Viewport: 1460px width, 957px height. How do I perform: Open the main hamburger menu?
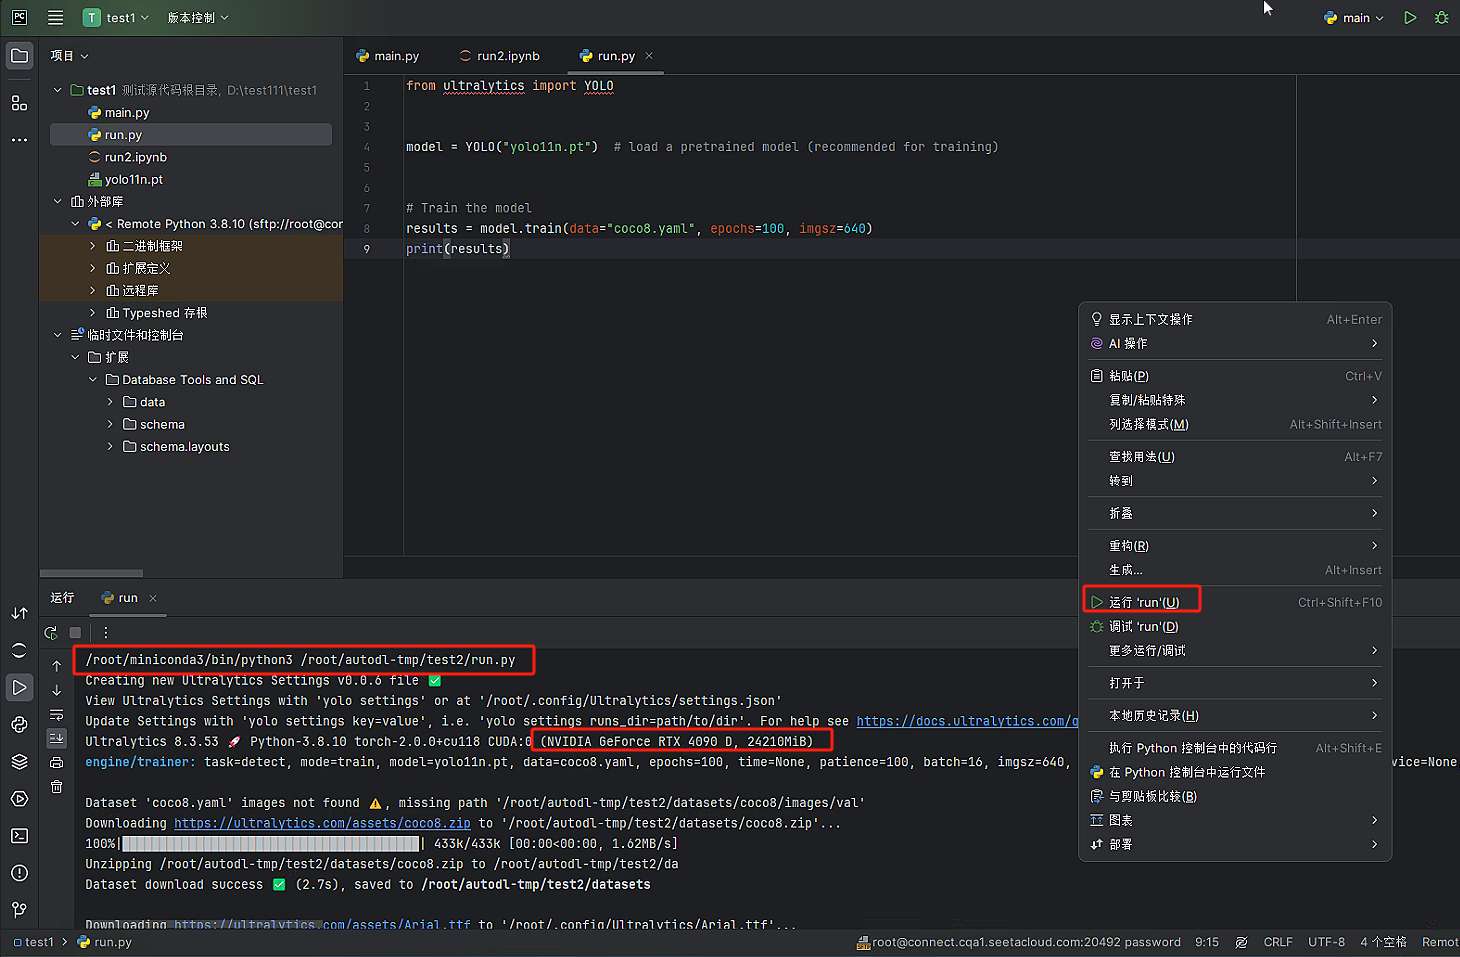(56, 18)
